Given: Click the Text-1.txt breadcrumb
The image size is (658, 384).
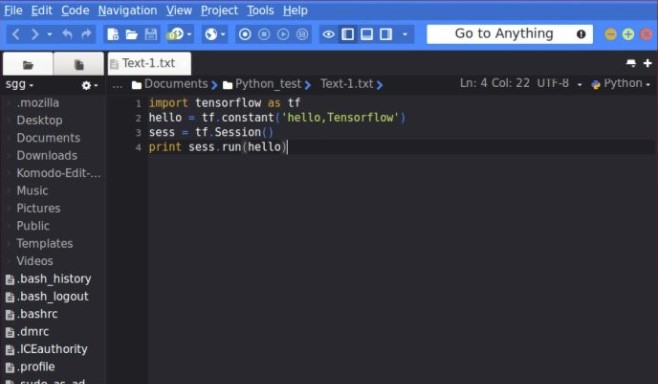Looking at the screenshot, I should pyautogui.click(x=347, y=84).
